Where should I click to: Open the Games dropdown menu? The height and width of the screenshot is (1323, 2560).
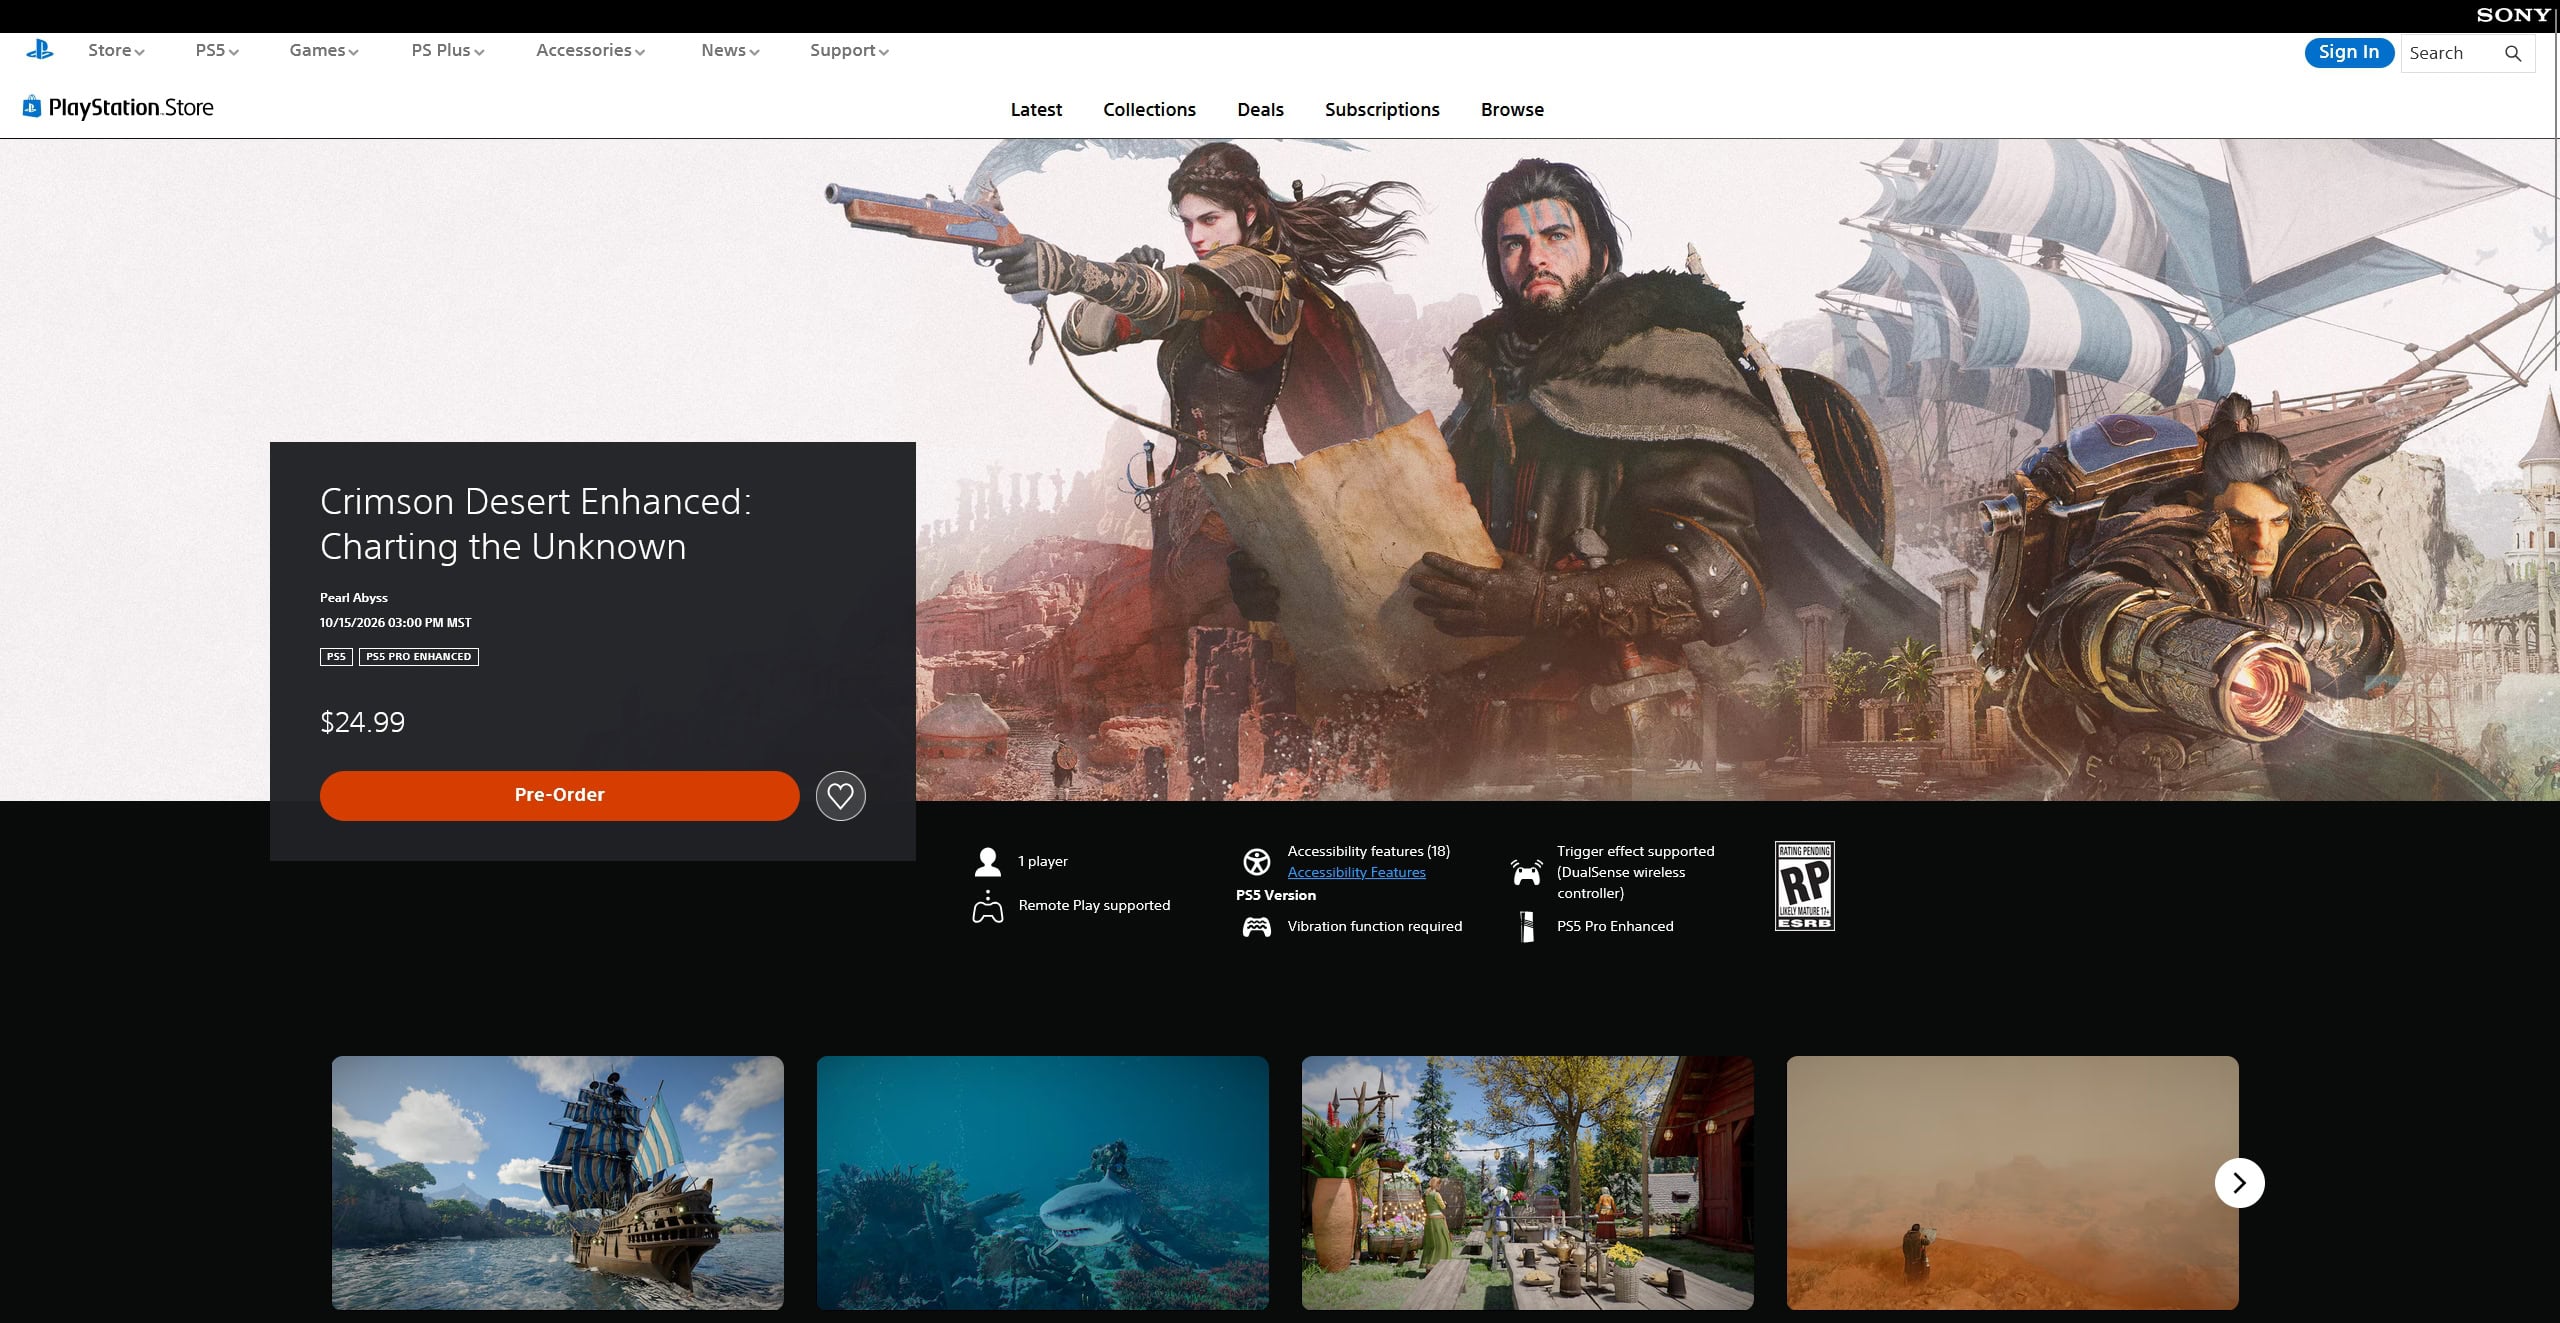(x=324, y=51)
